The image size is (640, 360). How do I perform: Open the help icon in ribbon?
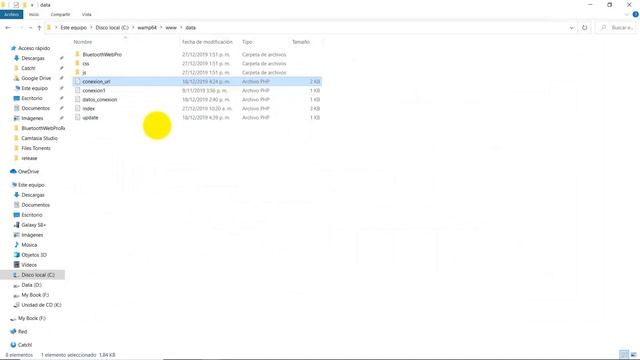click(x=635, y=14)
